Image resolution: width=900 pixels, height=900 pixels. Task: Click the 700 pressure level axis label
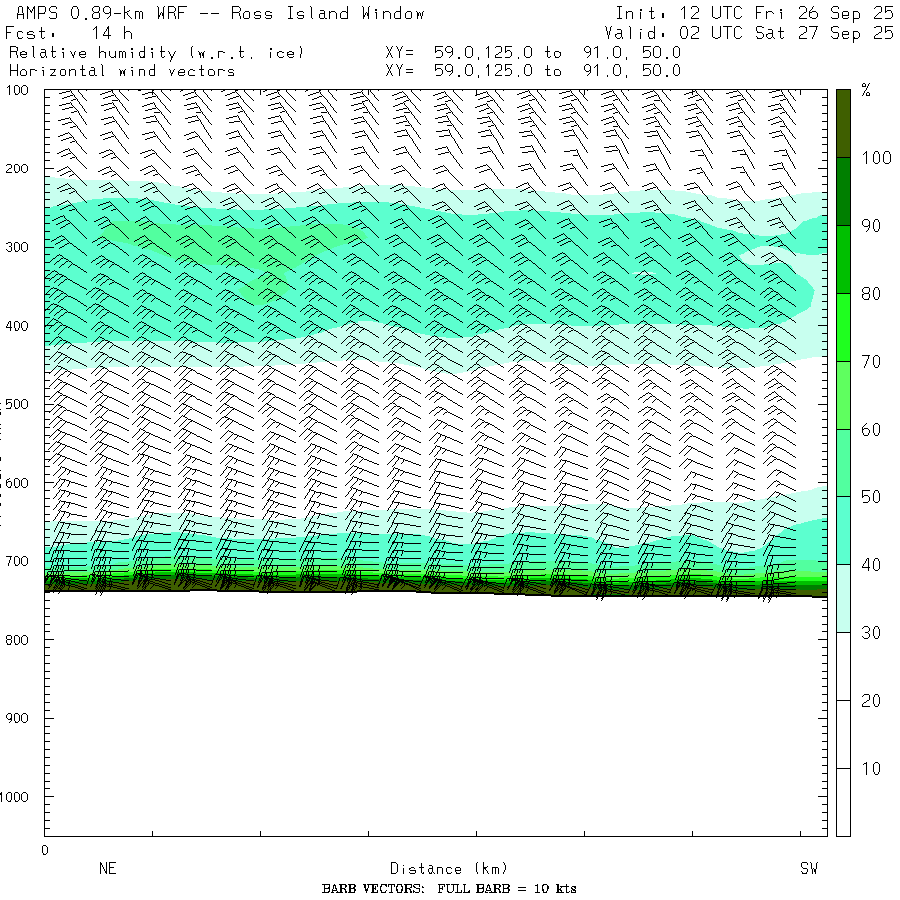pos(17,561)
